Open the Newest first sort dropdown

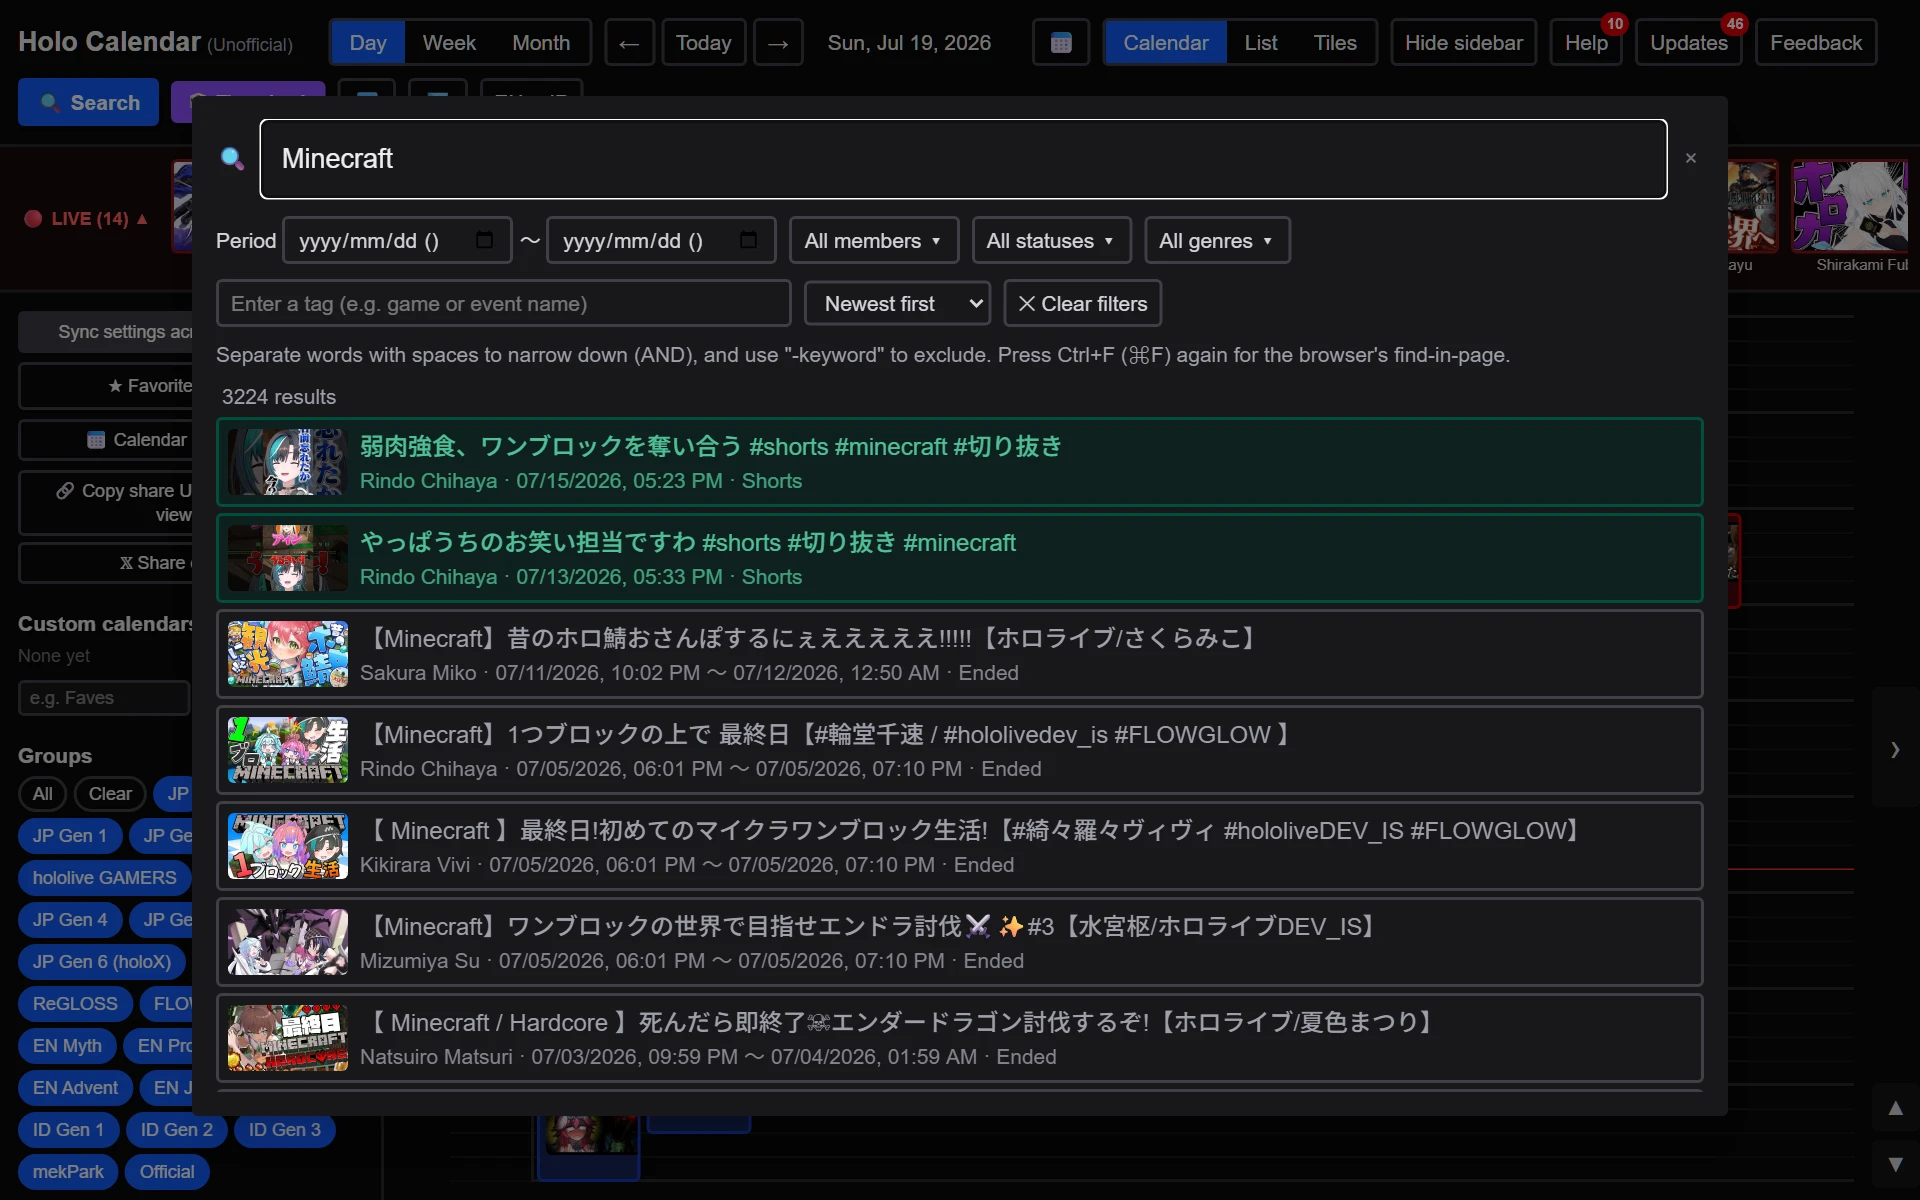pos(897,303)
